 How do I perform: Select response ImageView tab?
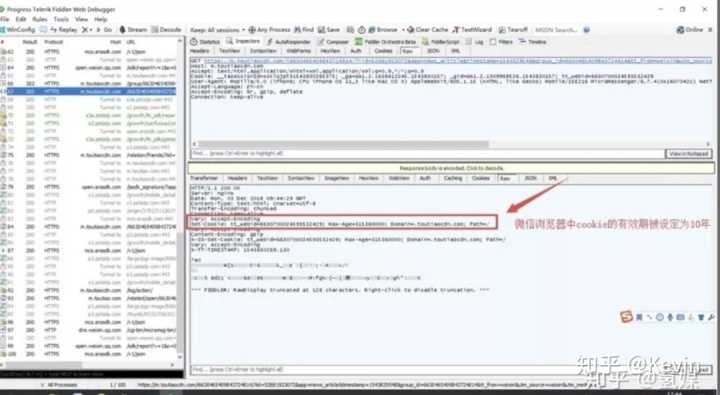coord(337,178)
